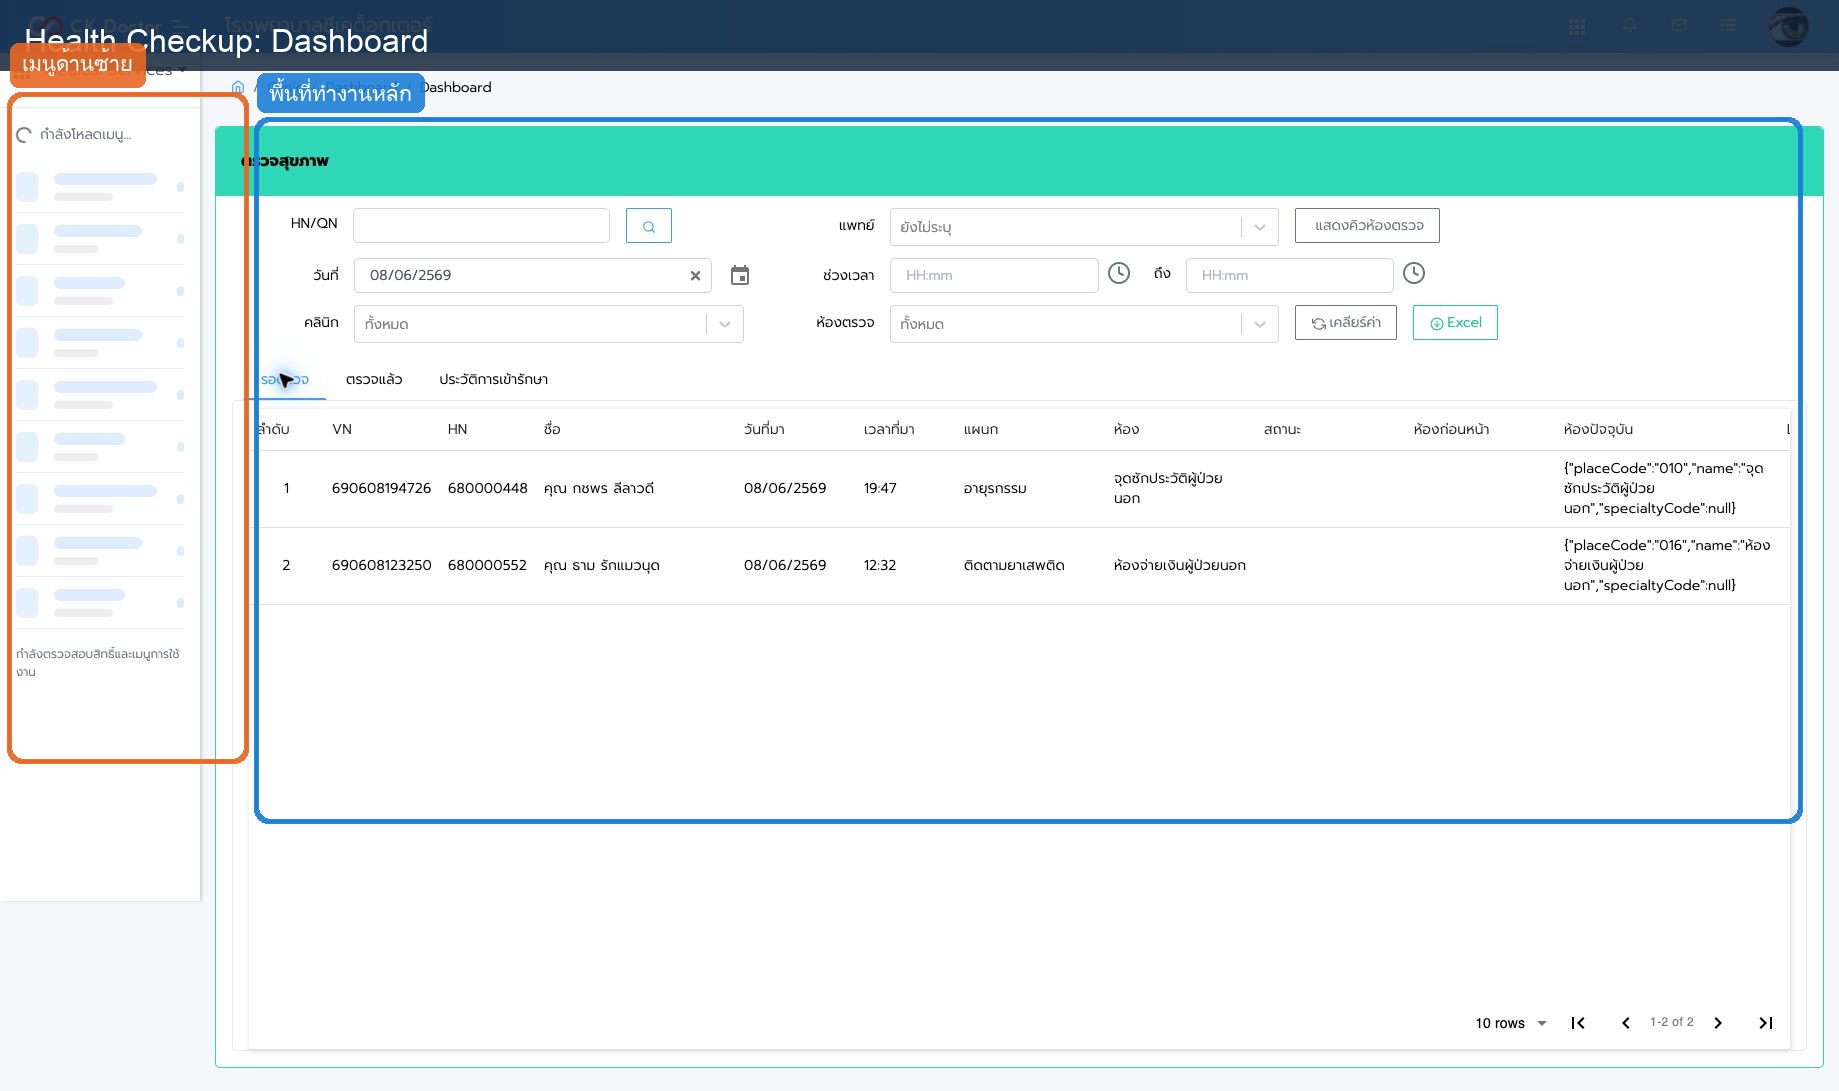
Task: Switch to the ประวัติการเข้ารักษา tab
Action: coord(494,379)
